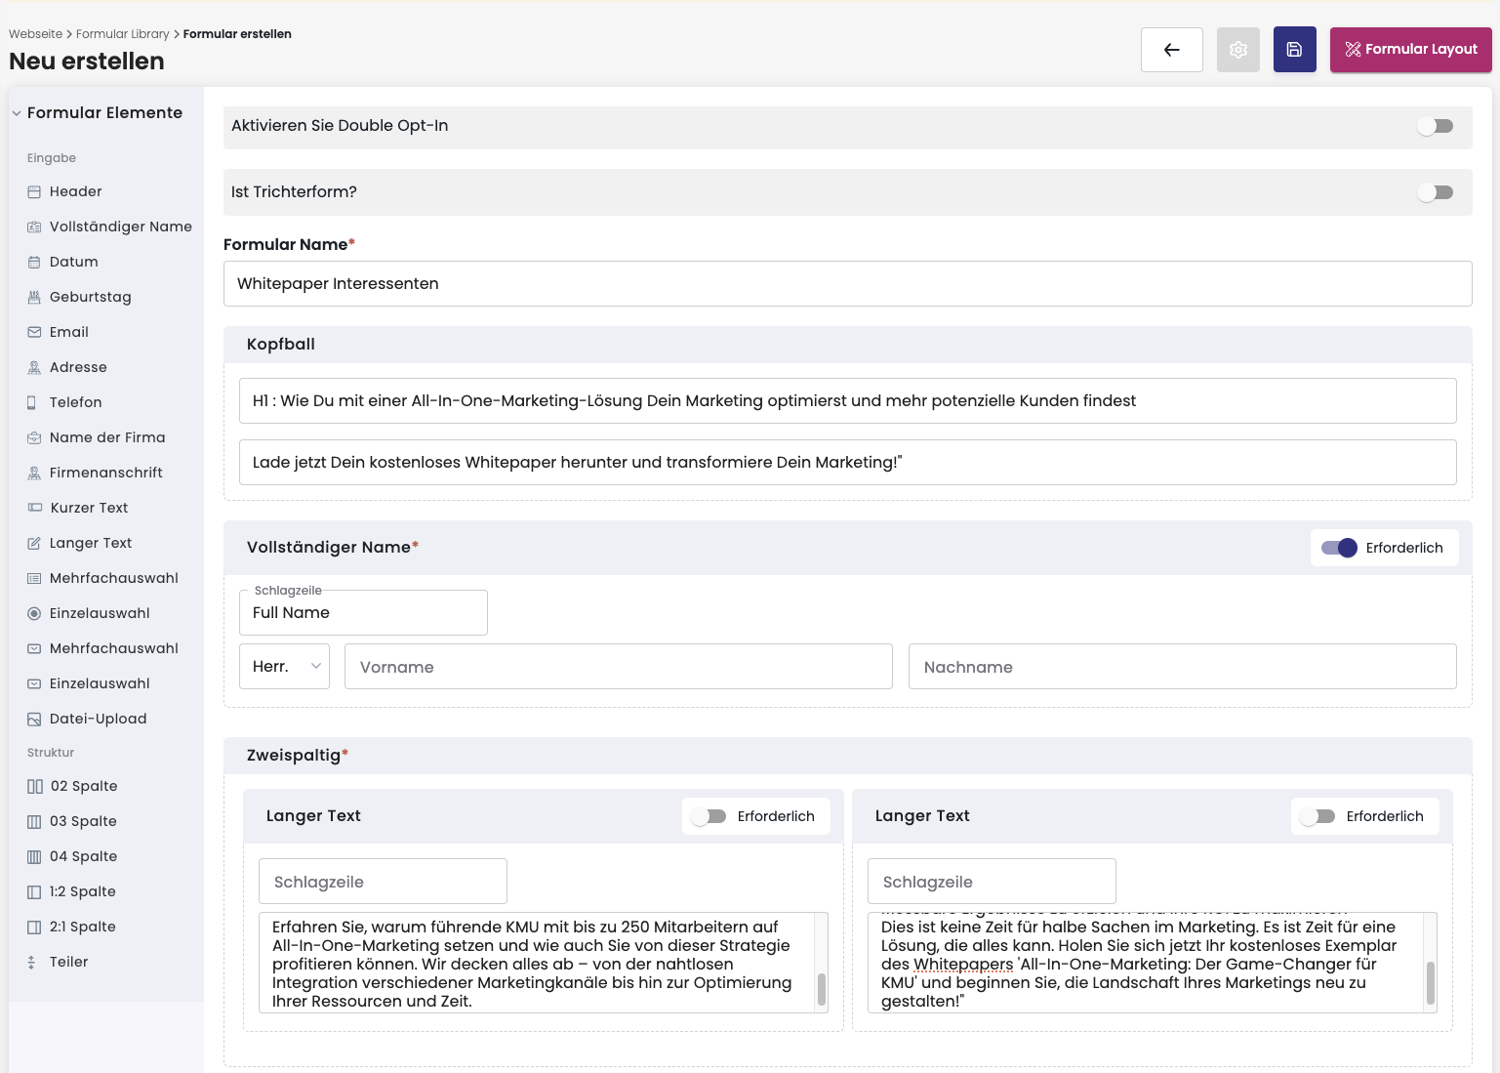This screenshot has height=1073, width=1500.
Task: Toggle the Ist Trichterform switch
Action: click(x=1435, y=192)
